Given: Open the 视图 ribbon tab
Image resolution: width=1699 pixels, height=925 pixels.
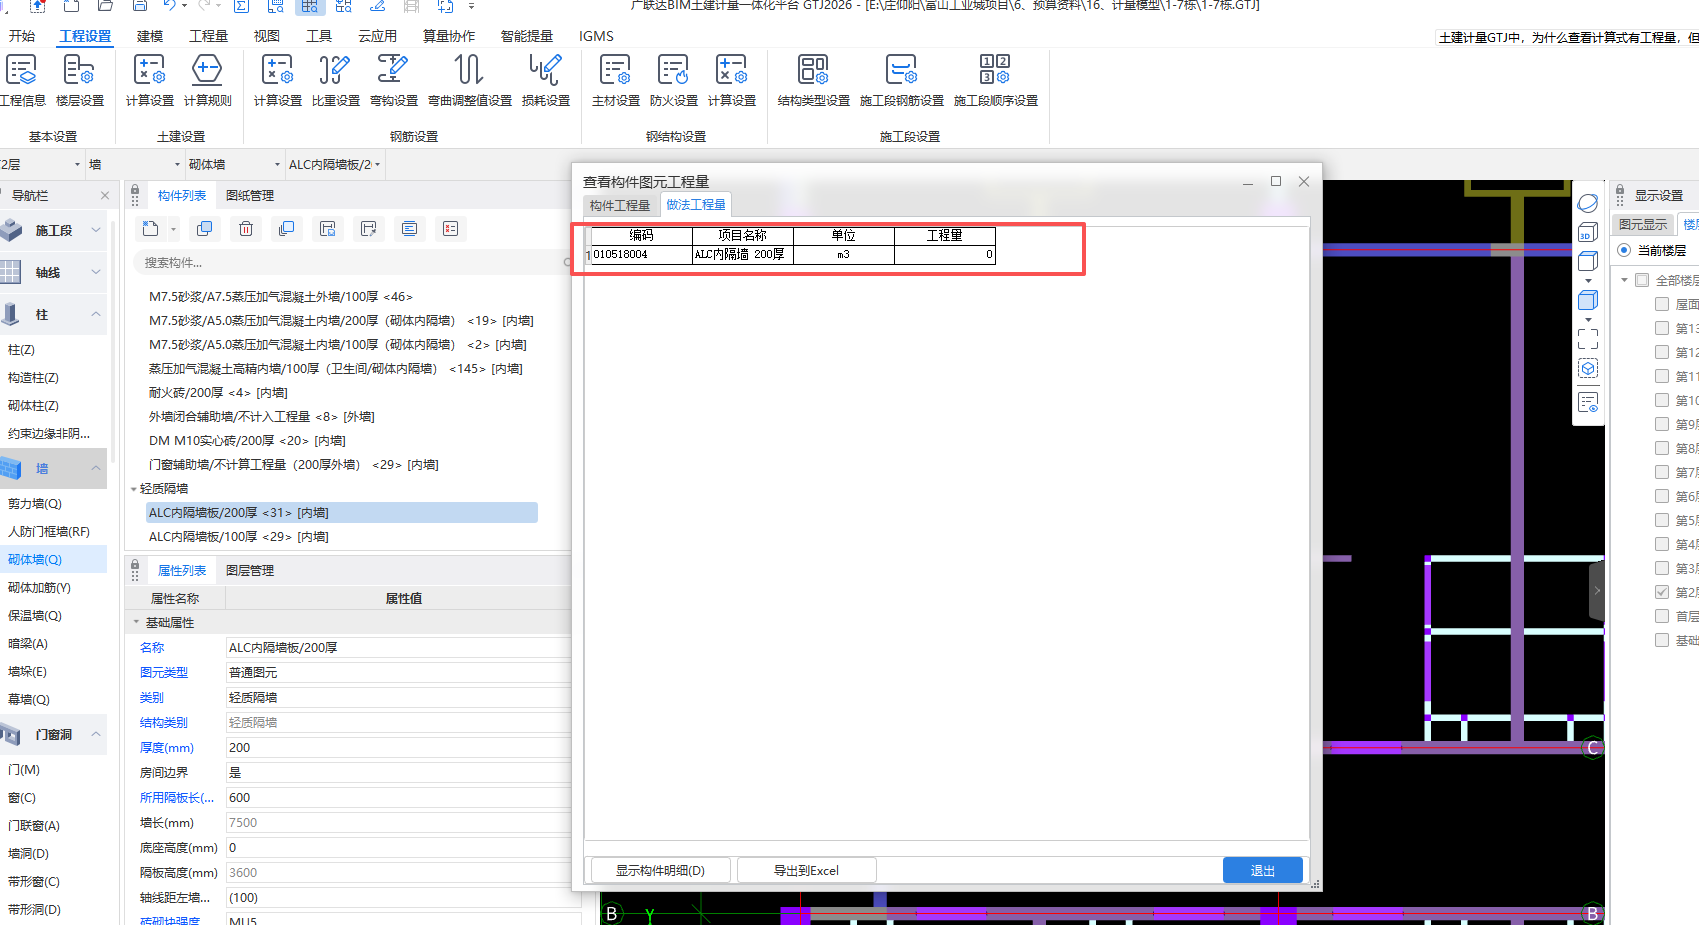Looking at the screenshot, I should coord(267,36).
